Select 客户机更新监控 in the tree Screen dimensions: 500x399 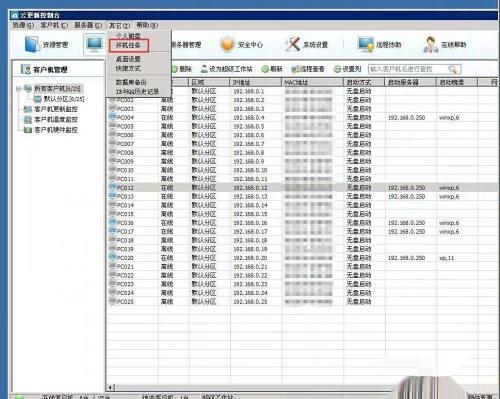click(x=56, y=109)
